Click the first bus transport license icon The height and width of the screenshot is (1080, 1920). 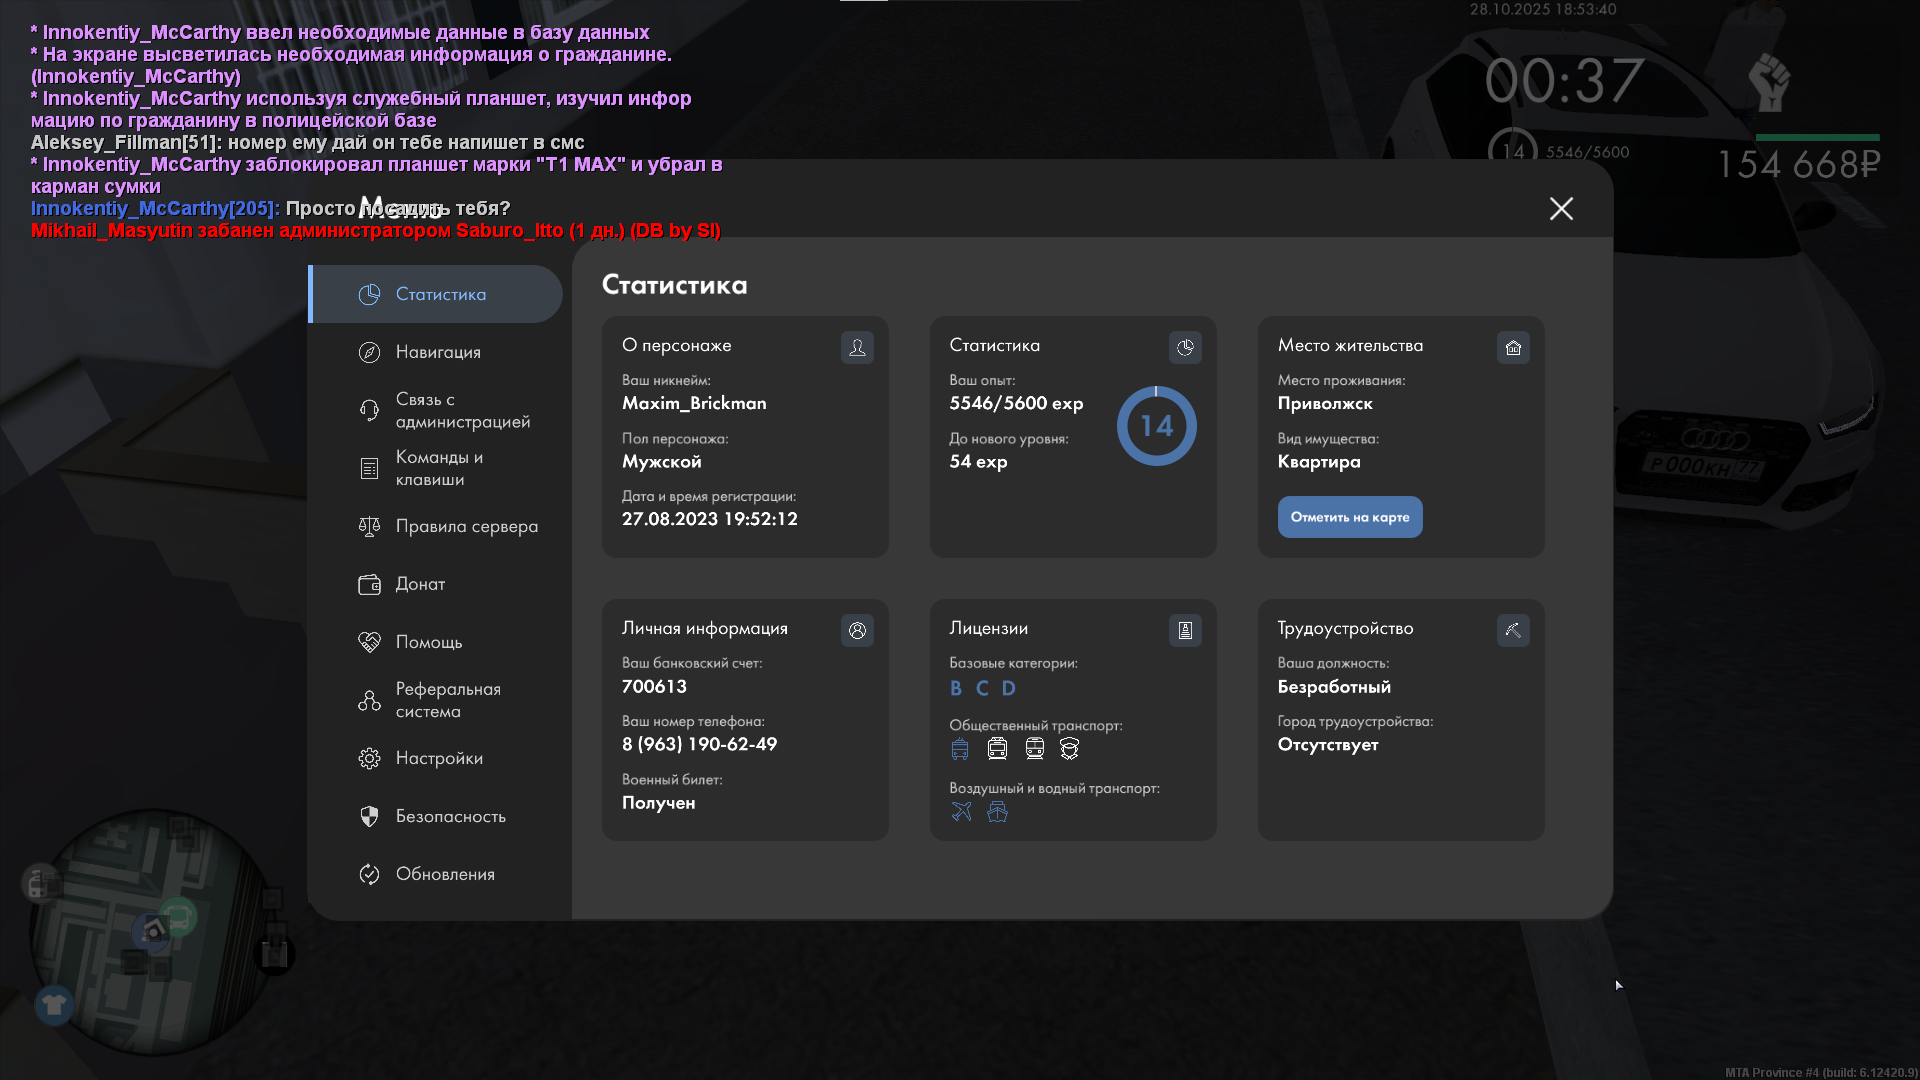[960, 748]
